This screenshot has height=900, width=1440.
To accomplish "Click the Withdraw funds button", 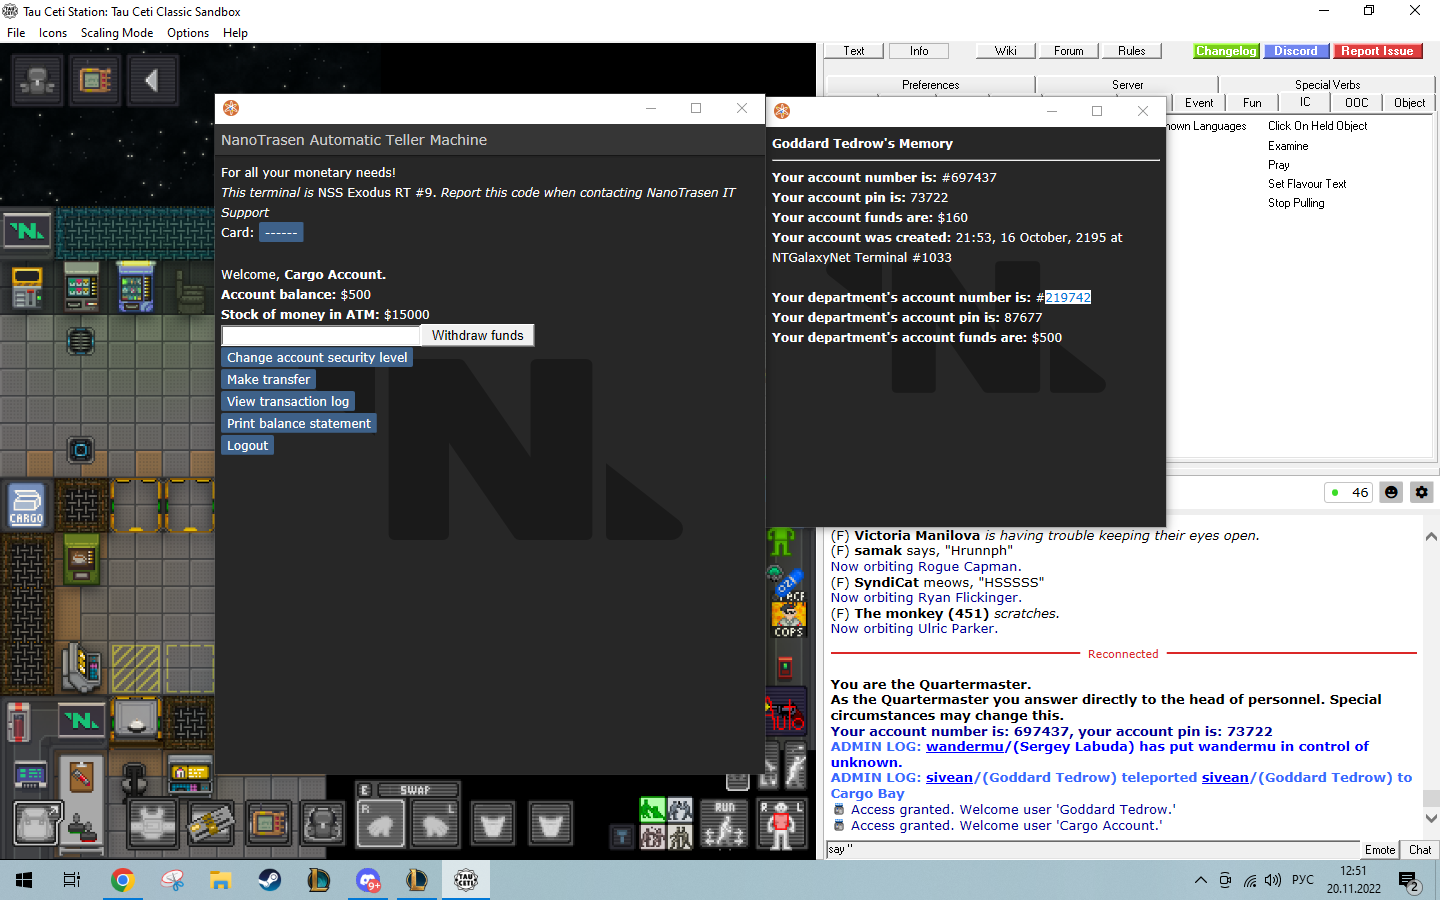I will (477, 336).
